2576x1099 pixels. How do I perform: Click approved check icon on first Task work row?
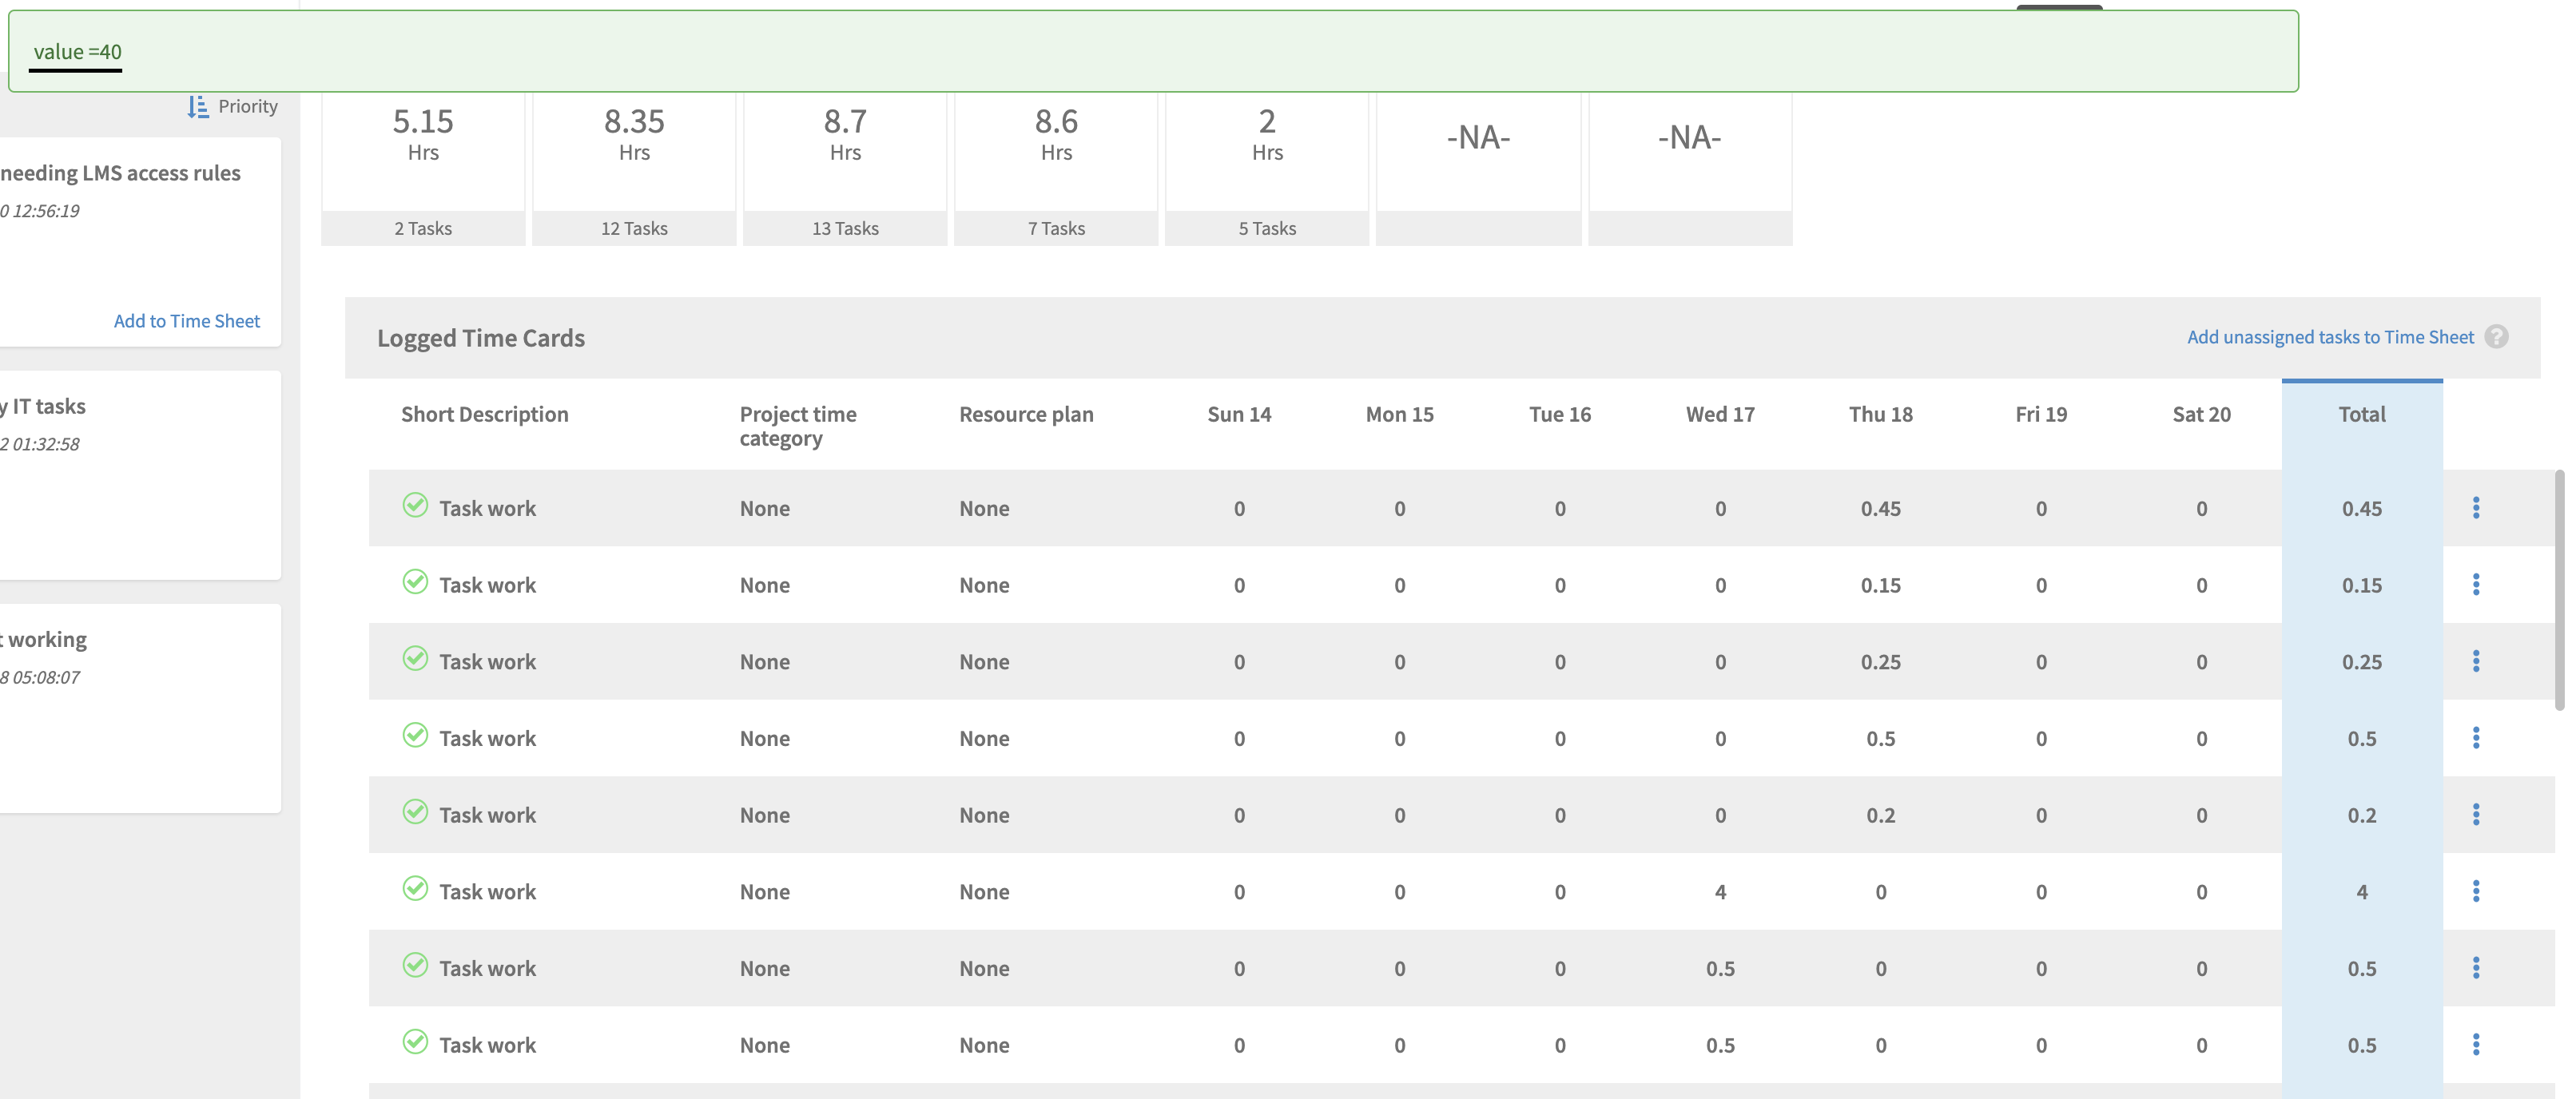click(x=415, y=506)
